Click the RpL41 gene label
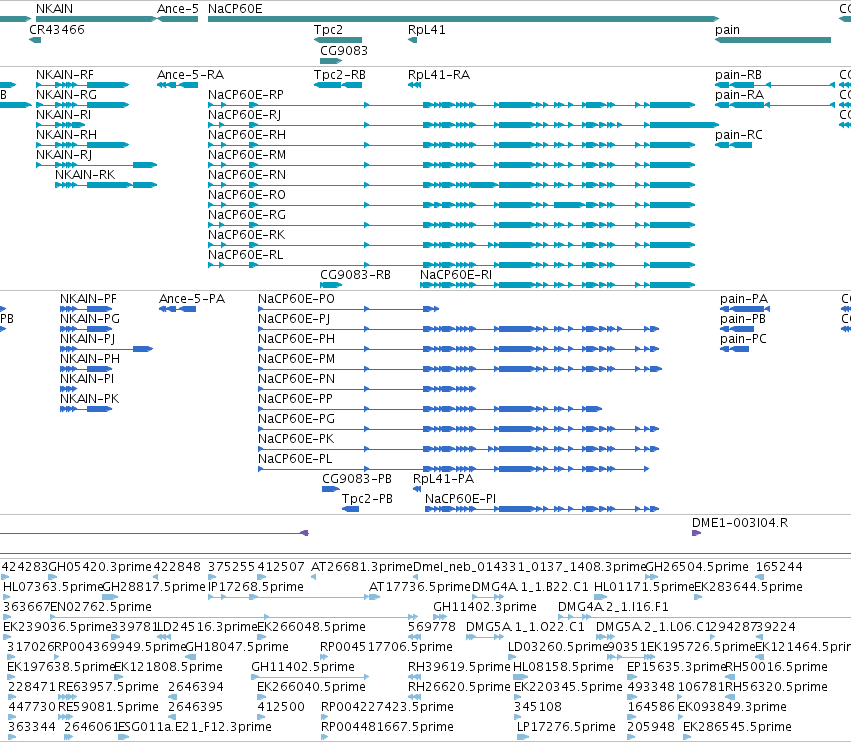851x742 pixels. [x=427, y=29]
